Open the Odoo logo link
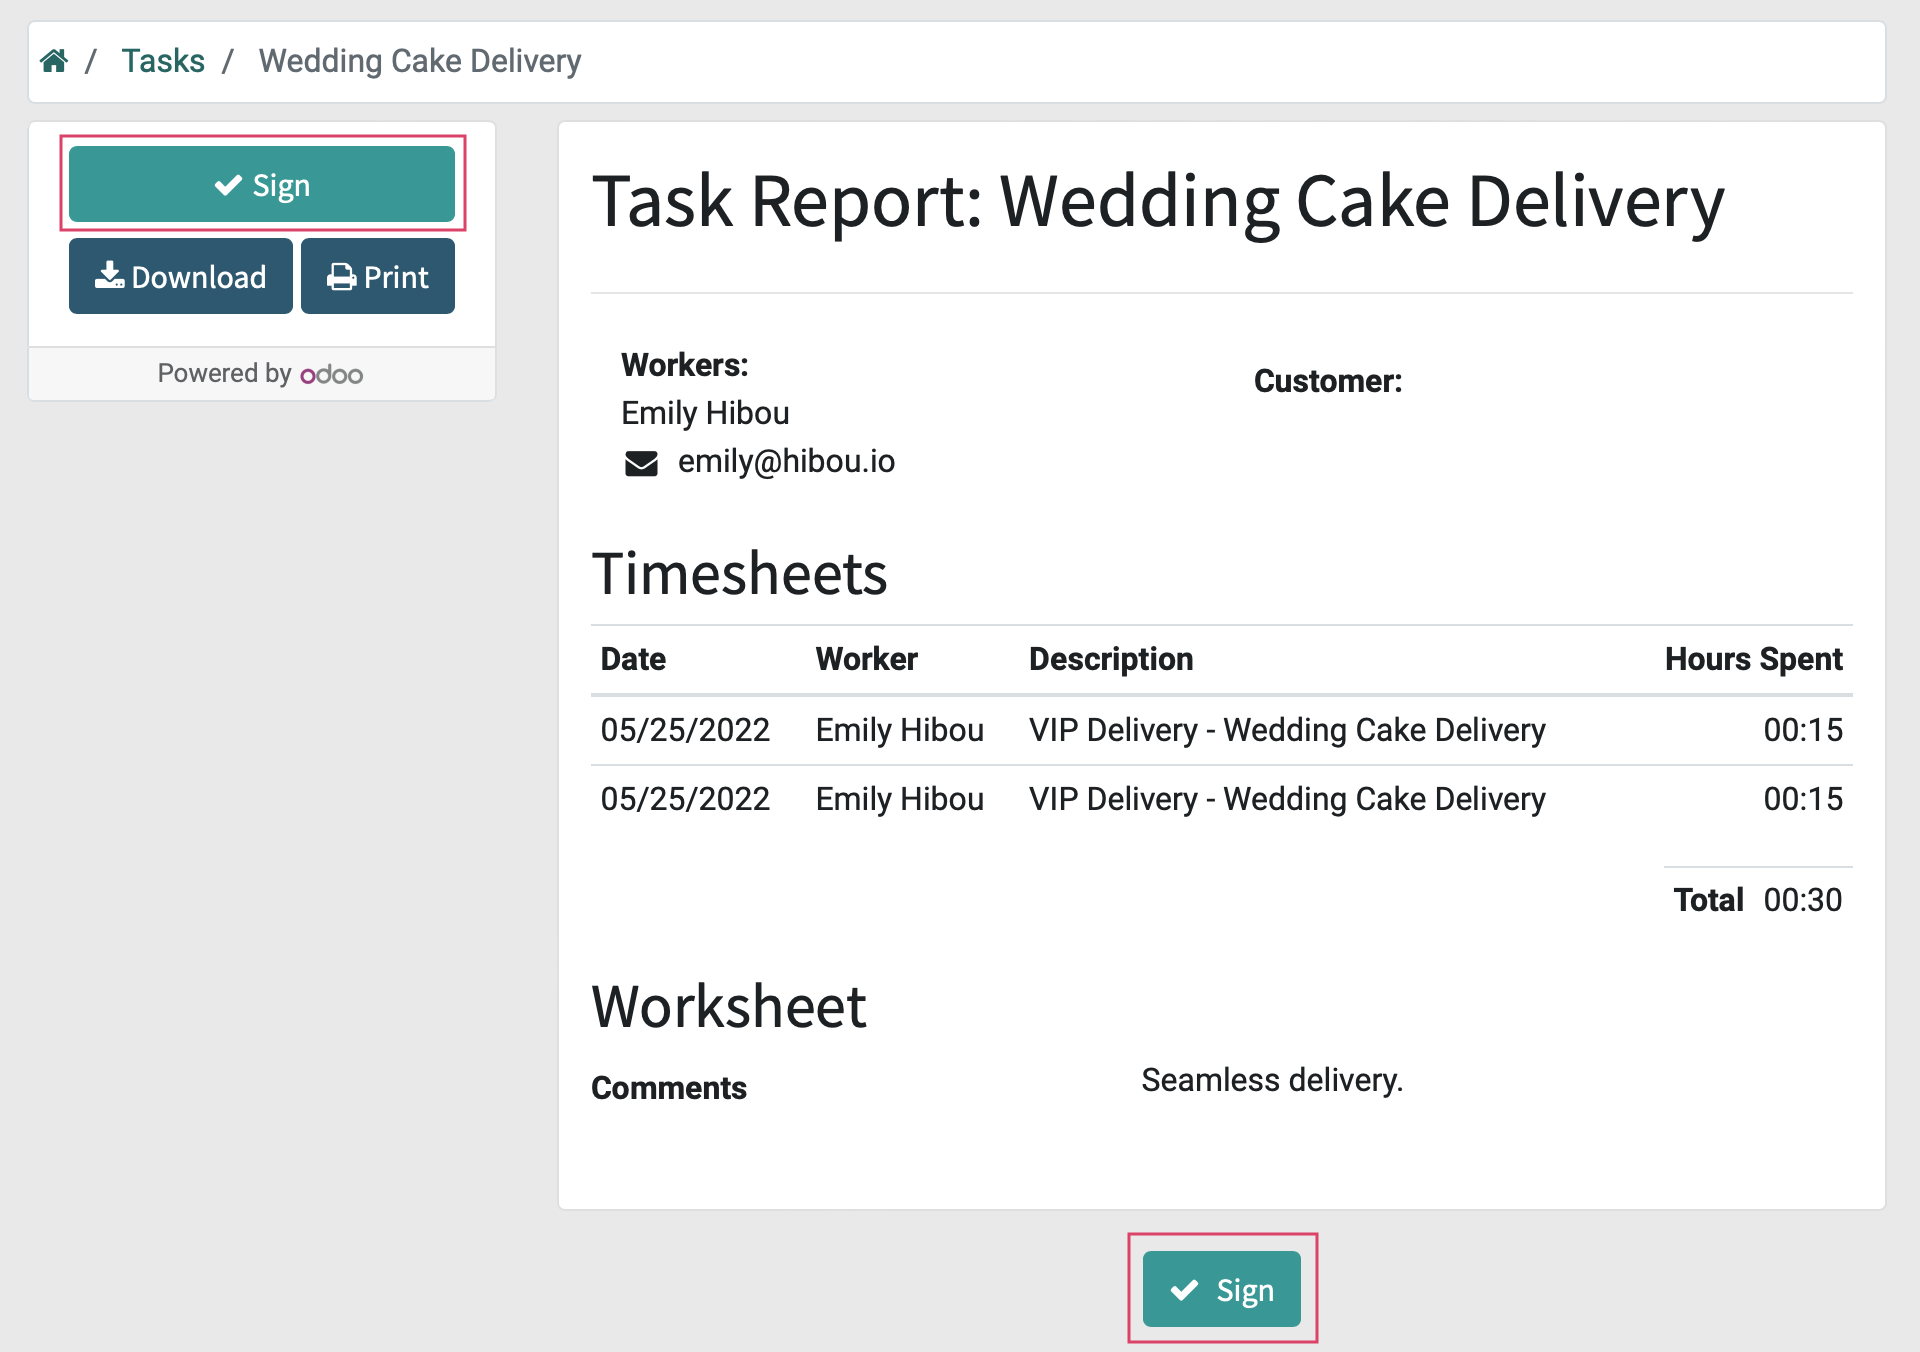The width and height of the screenshot is (1920, 1352). click(332, 374)
